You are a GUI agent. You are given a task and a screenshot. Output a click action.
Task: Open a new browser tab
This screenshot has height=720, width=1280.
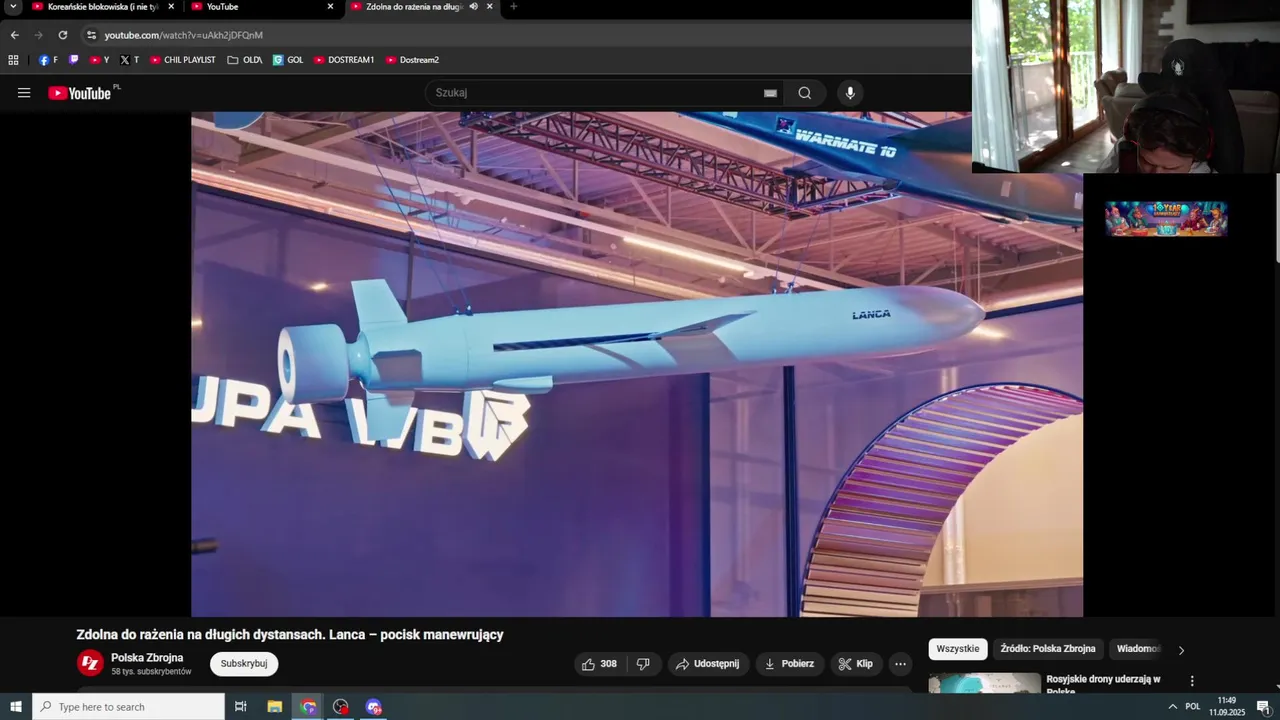click(x=514, y=7)
